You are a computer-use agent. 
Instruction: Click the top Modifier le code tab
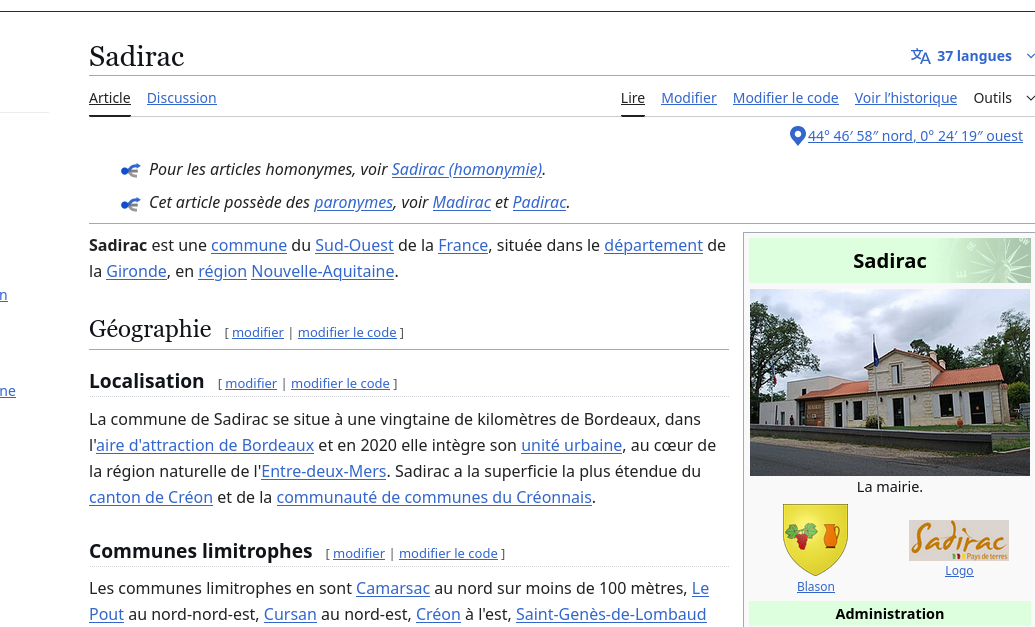click(x=785, y=98)
